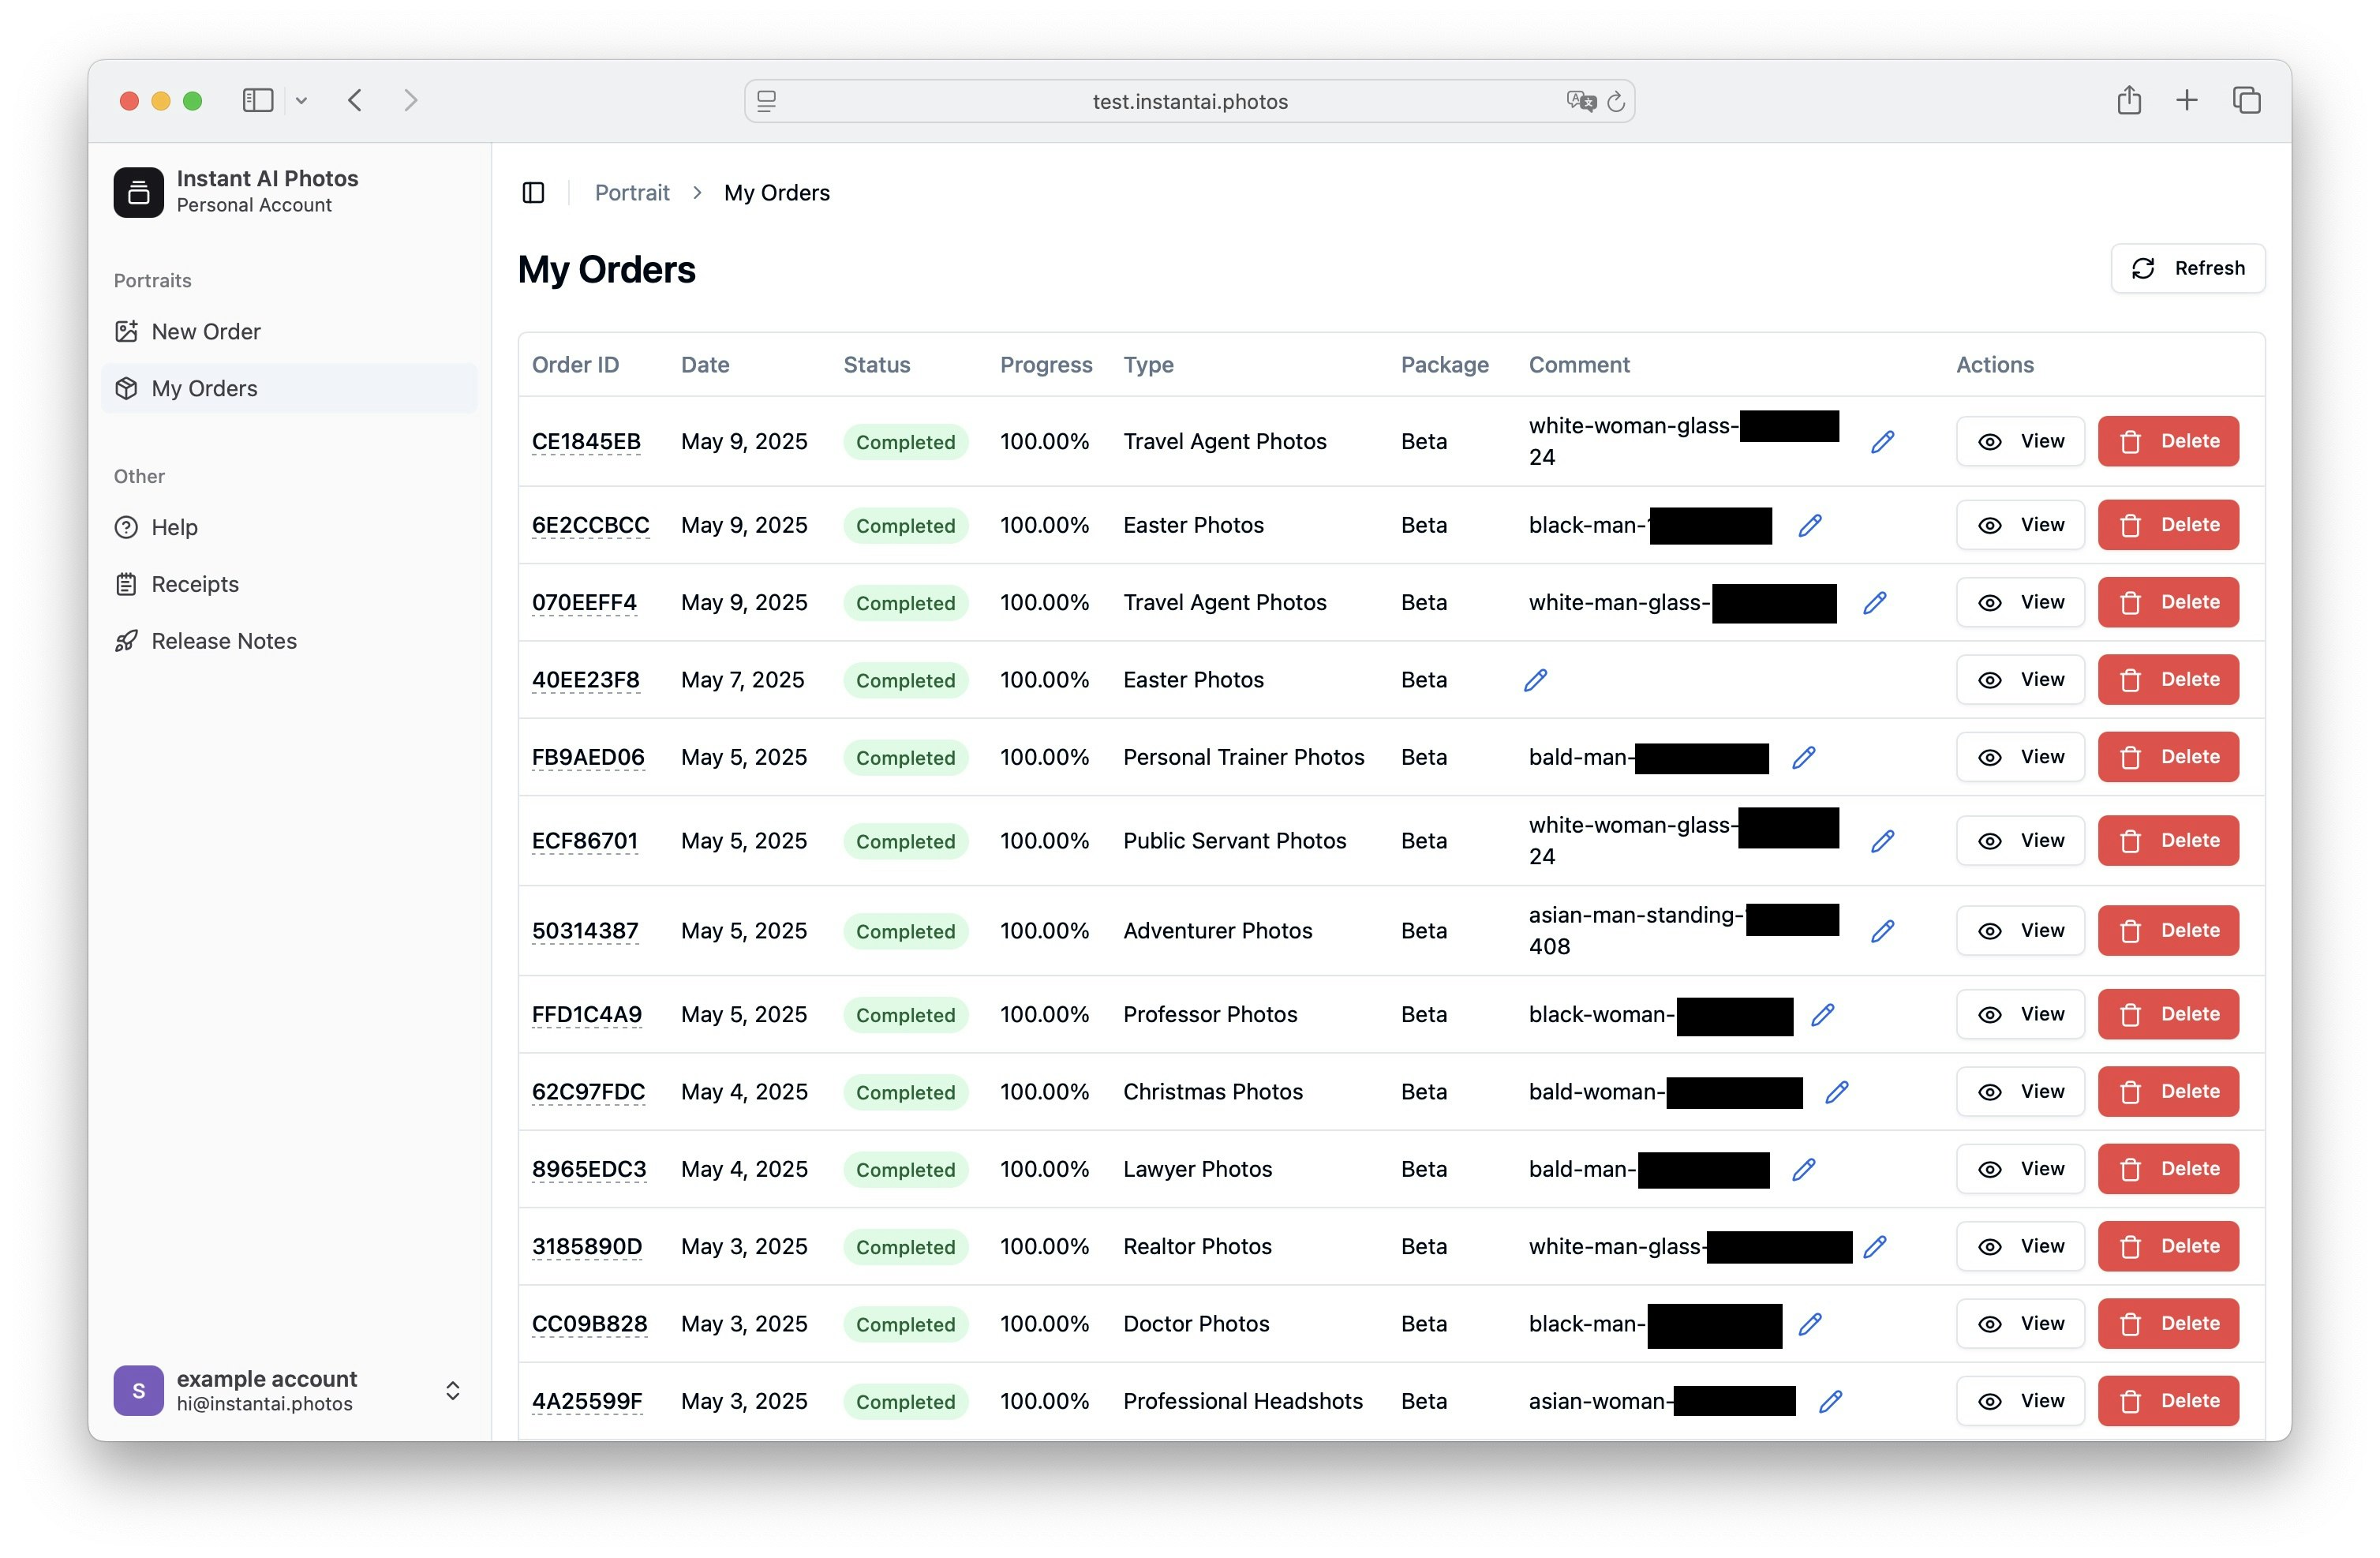
Task: Edit comment pencil for order CE1845EB
Action: 1882,441
